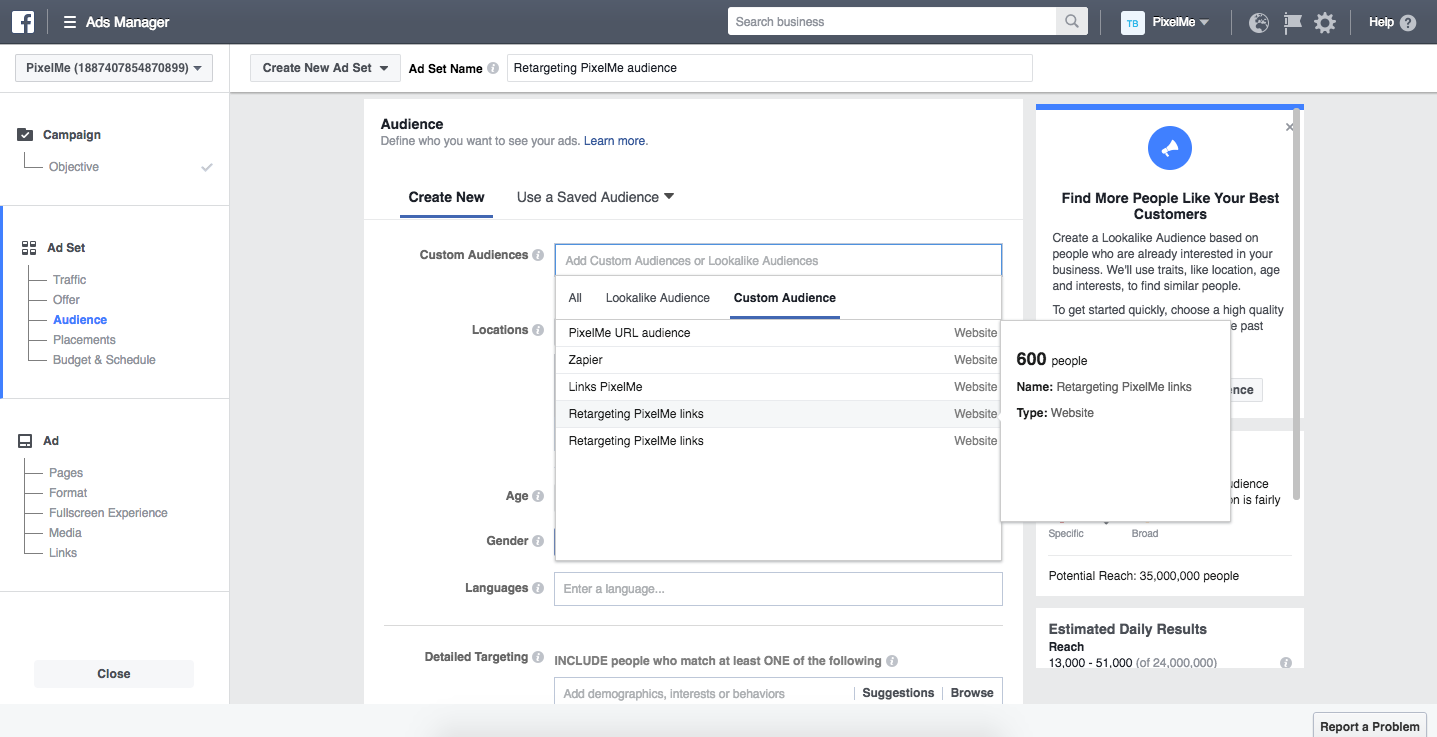Viewport: 1437px width, 737px height.
Task: Expand the Use a Saved Audience dropdown
Action: 595,197
